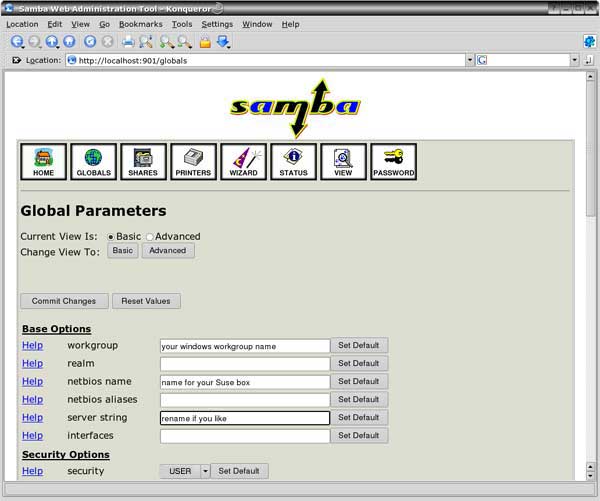Viewport: 600px width, 501px height.
Task: Open Back button history dropdown arrow
Action: coord(23,47)
